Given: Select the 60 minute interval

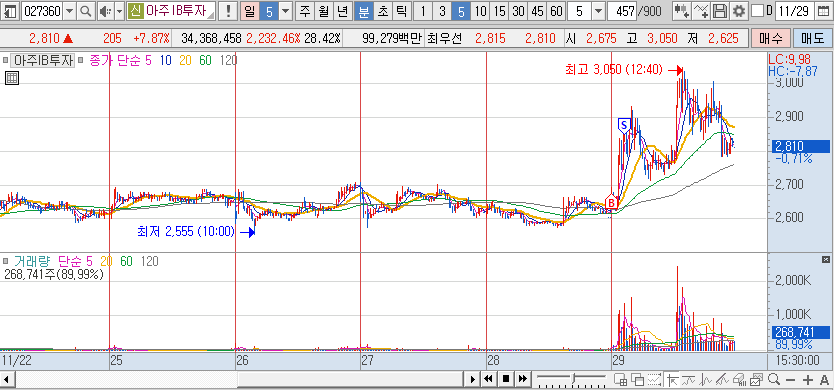Looking at the screenshot, I should (556, 11).
